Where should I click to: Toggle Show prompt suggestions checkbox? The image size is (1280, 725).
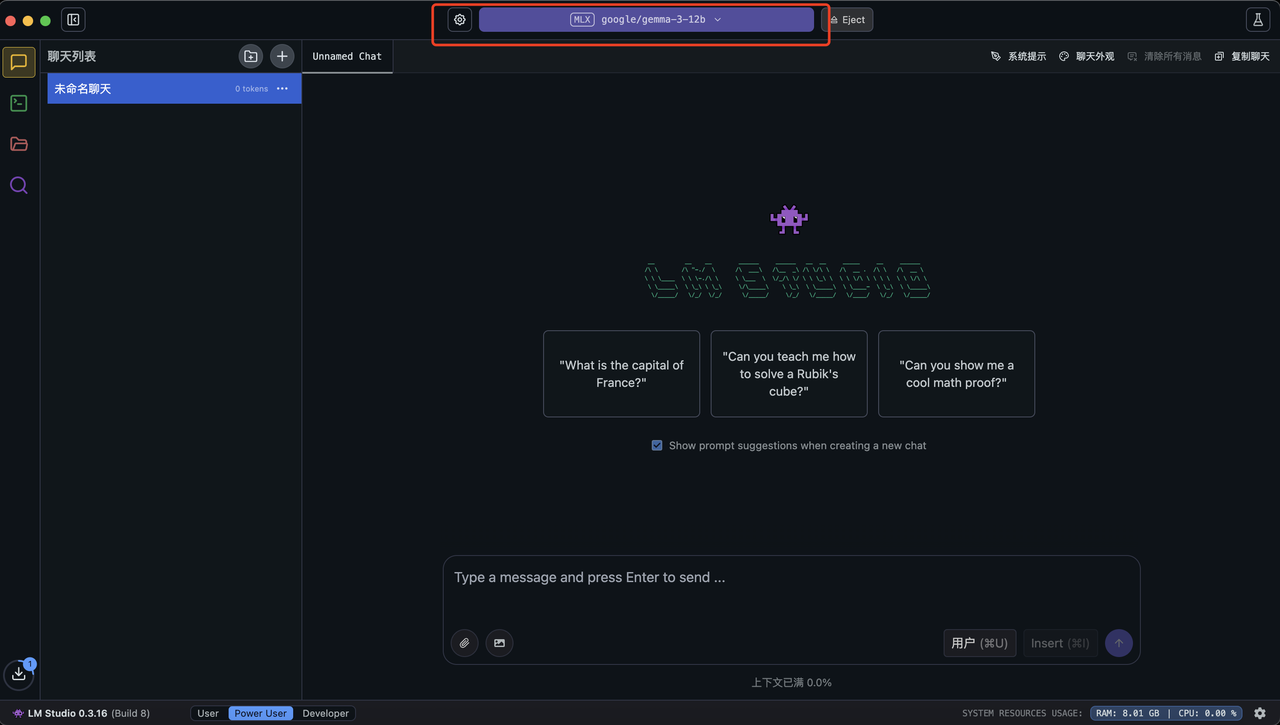[x=657, y=445]
